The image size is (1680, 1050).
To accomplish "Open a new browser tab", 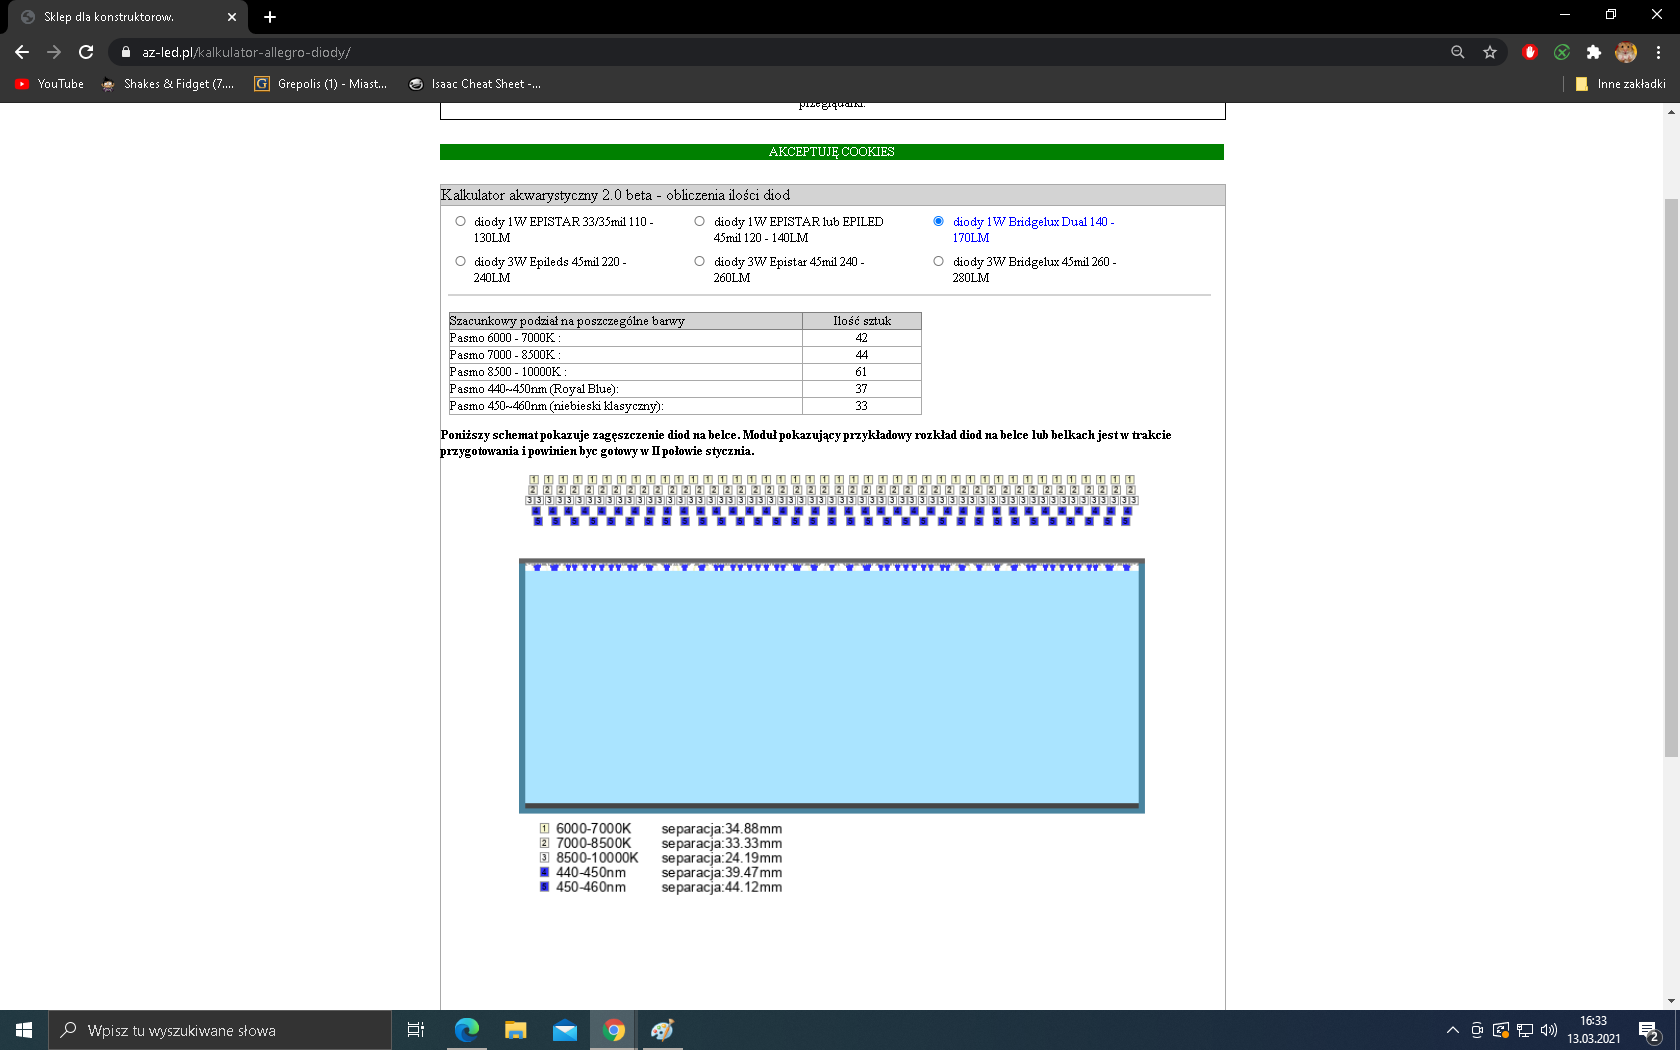I will (270, 17).
